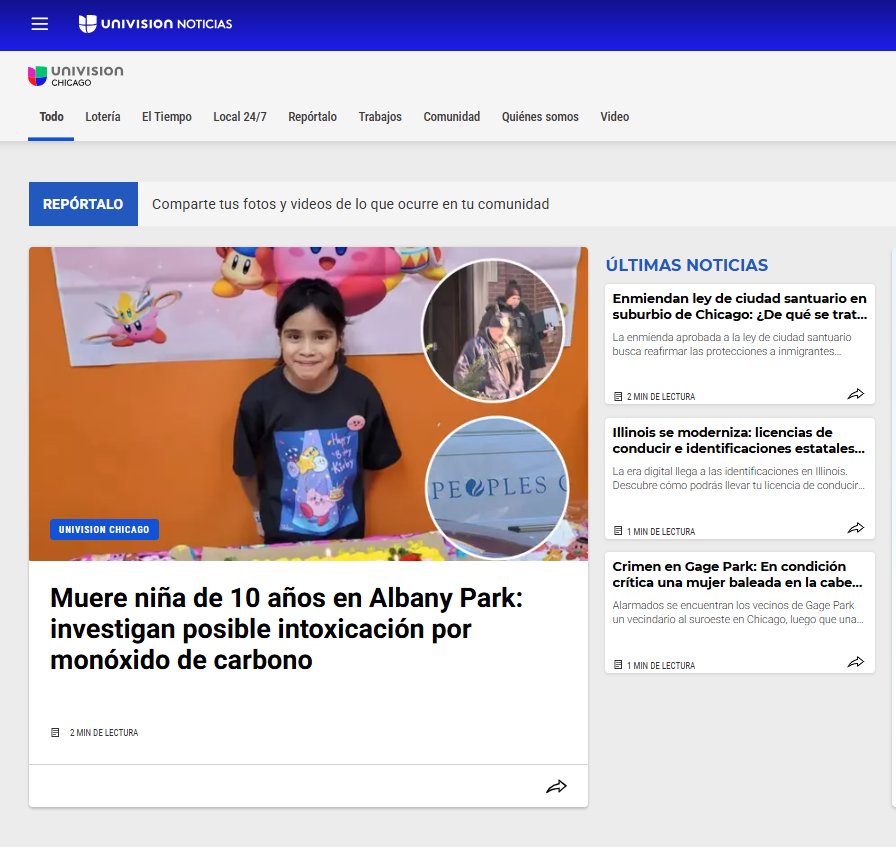Share the ciudad santuario article
This screenshot has height=847, width=896.
pos(855,394)
